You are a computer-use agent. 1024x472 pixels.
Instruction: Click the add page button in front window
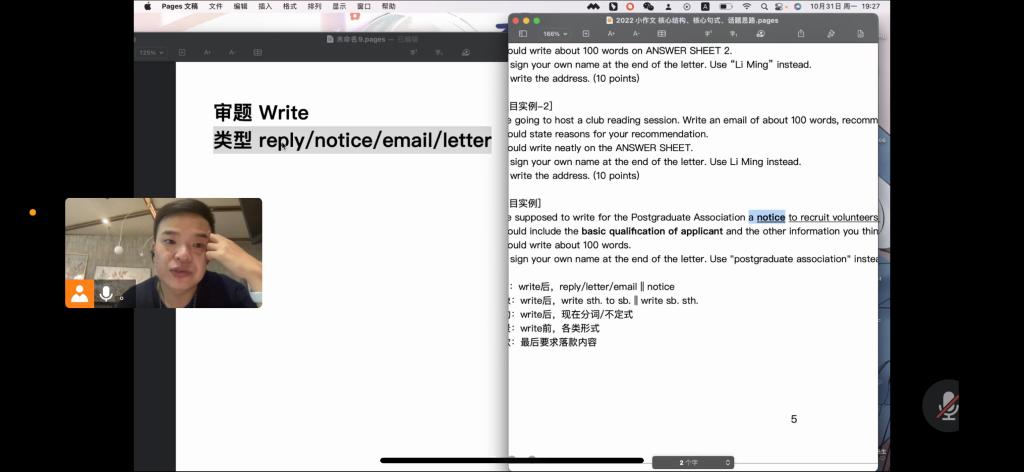(x=586, y=34)
